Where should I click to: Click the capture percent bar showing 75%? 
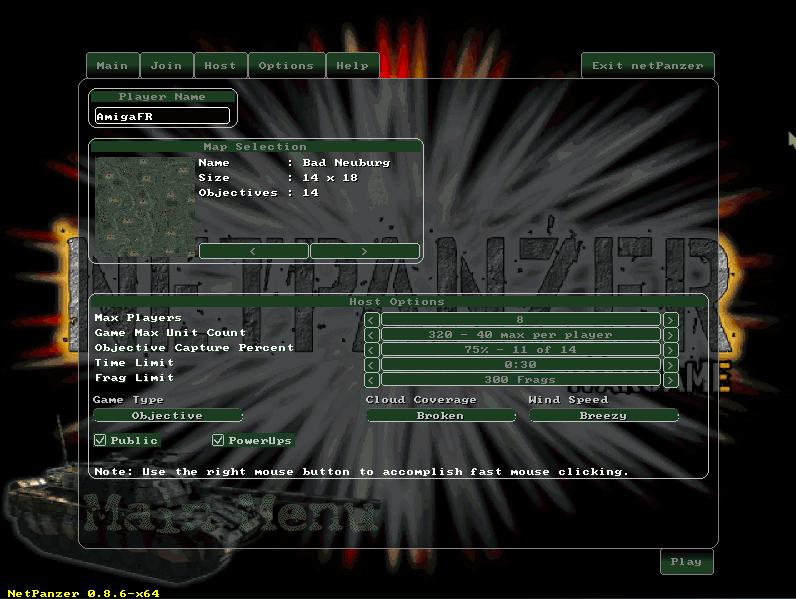521,350
